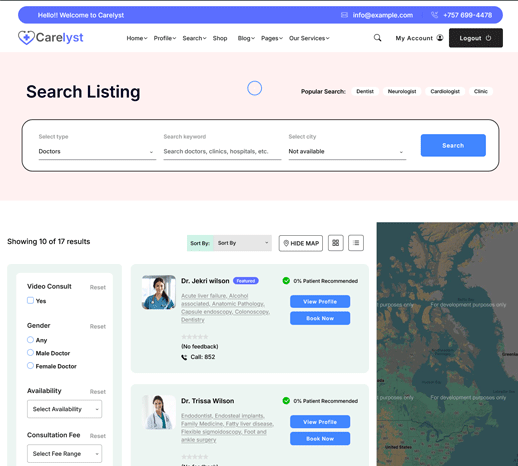
Task: Click the Neurologist popular search tag
Action: point(402,91)
